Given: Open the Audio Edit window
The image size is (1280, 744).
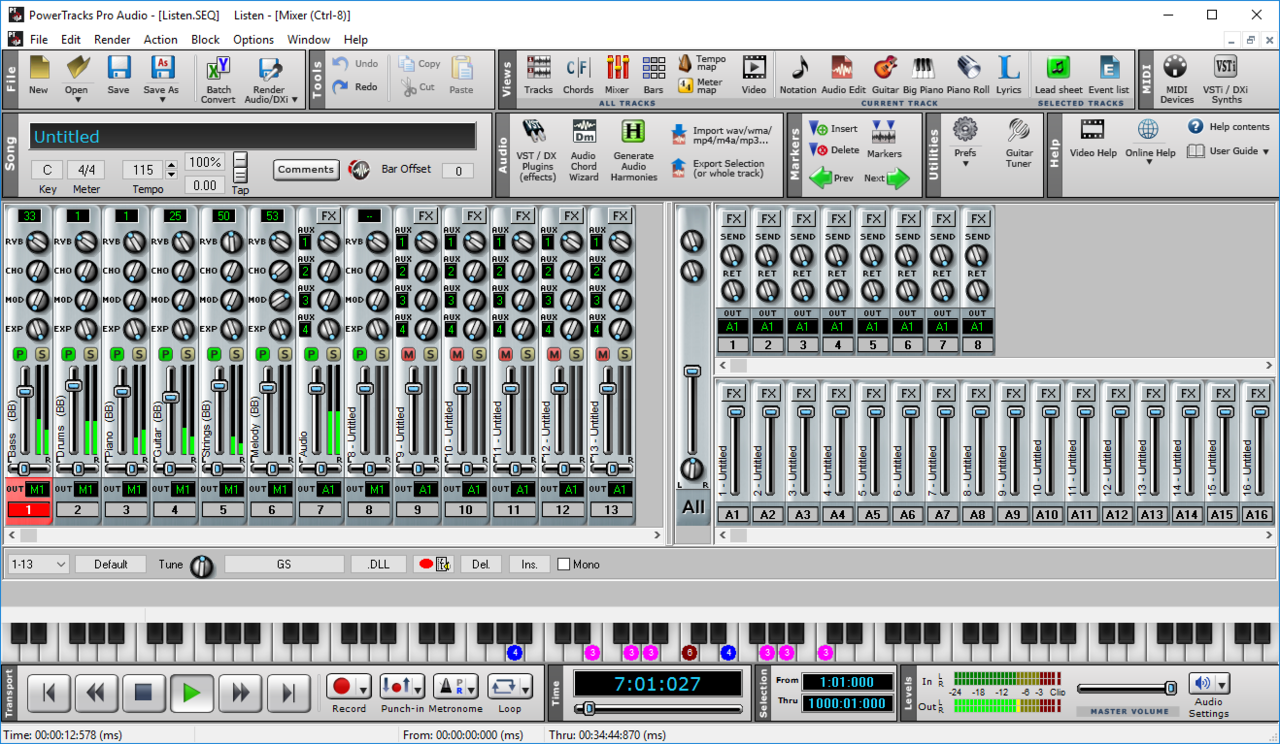Looking at the screenshot, I should pos(843,75).
